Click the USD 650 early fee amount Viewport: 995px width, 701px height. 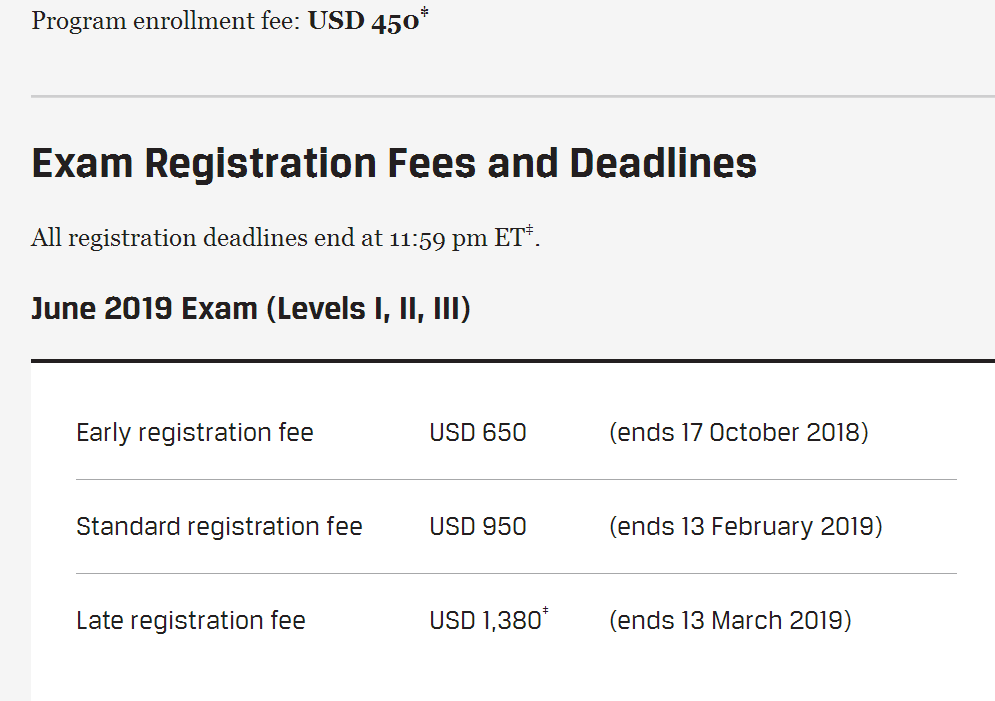click(478, 433)
